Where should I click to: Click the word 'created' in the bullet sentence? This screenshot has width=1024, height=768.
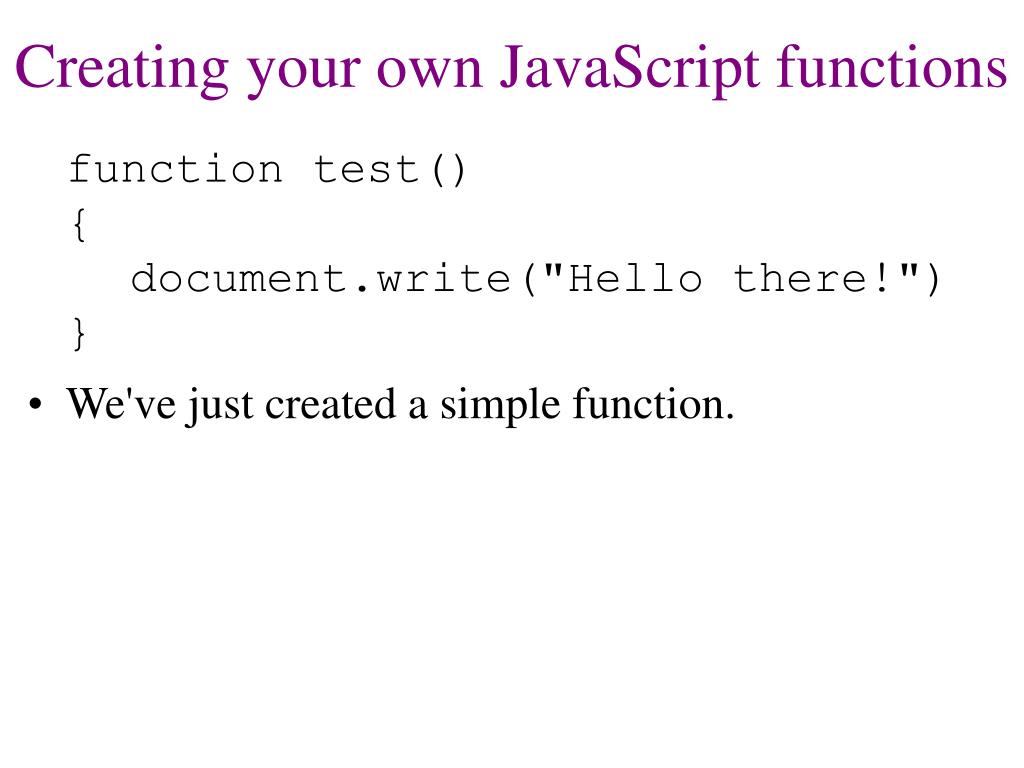(x=330, y=404)
